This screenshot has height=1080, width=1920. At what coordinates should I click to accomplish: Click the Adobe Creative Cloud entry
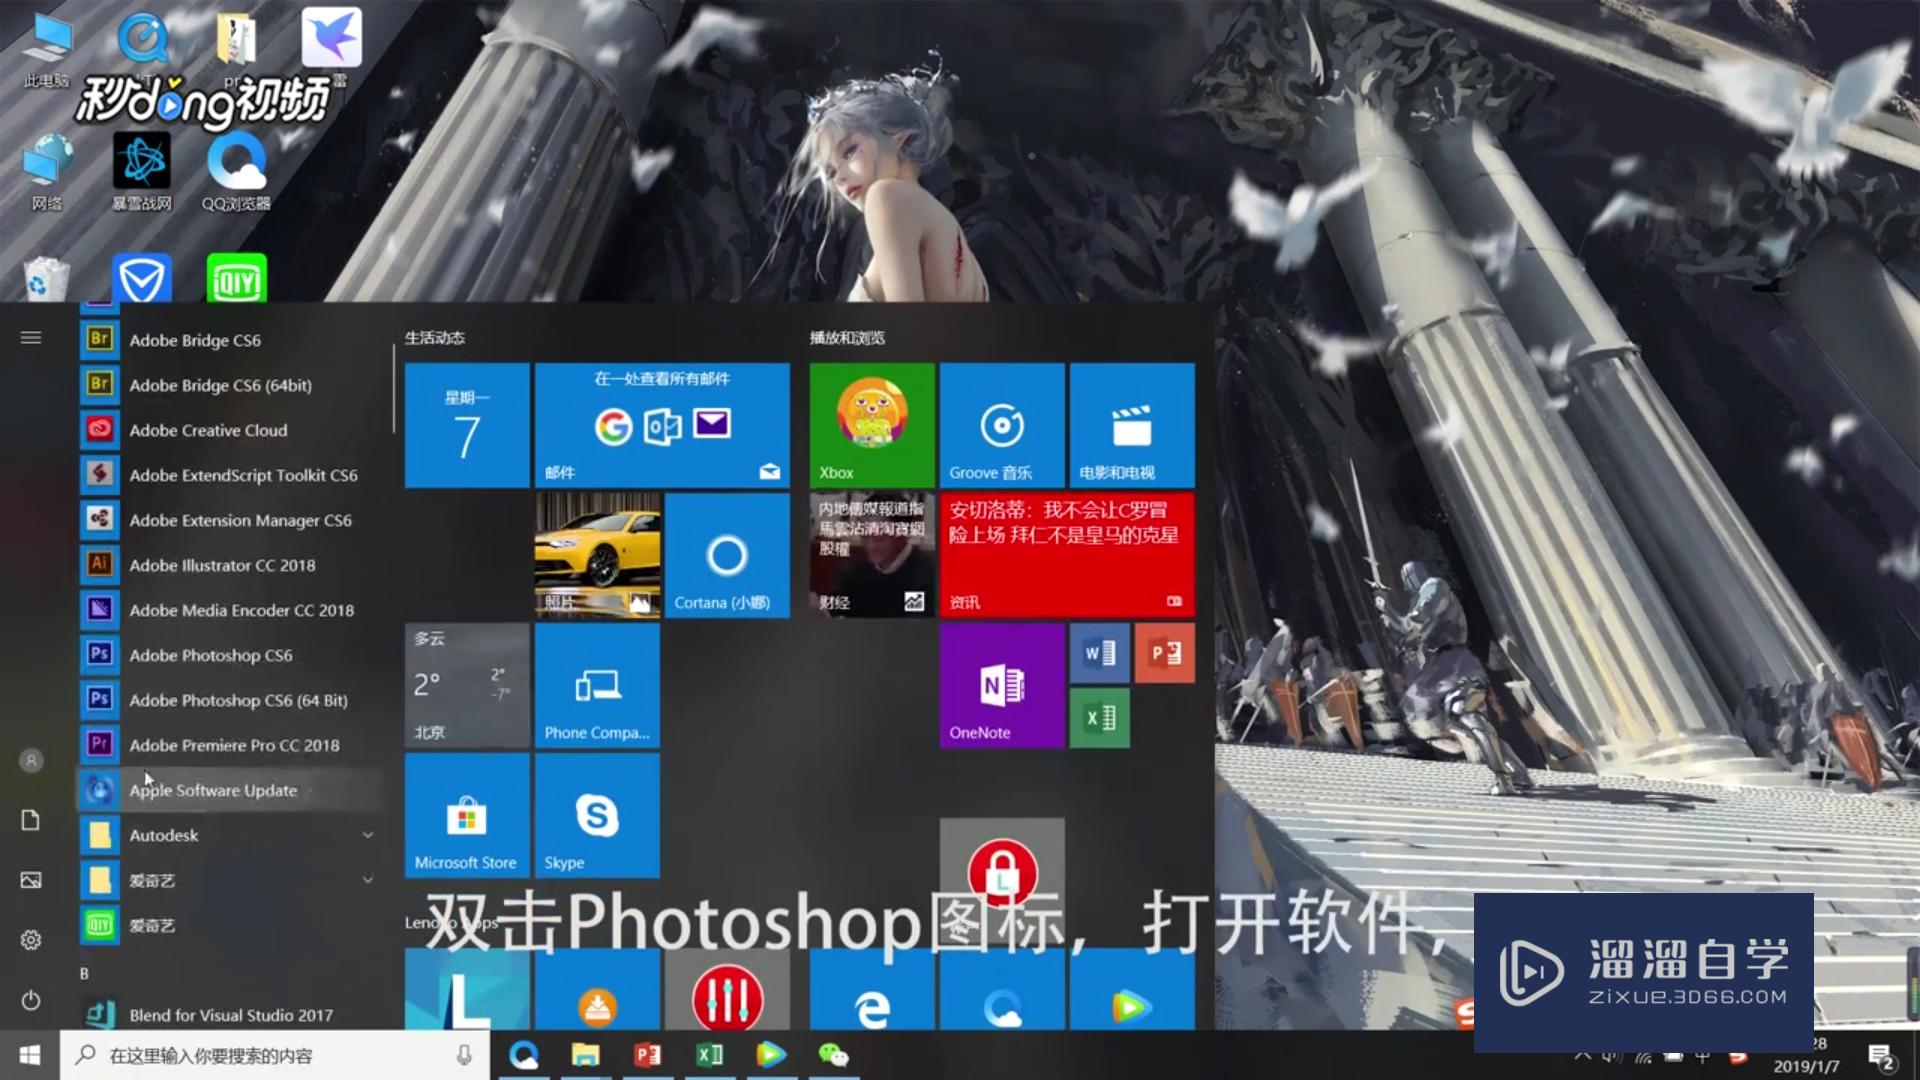(x=208, y=430)
